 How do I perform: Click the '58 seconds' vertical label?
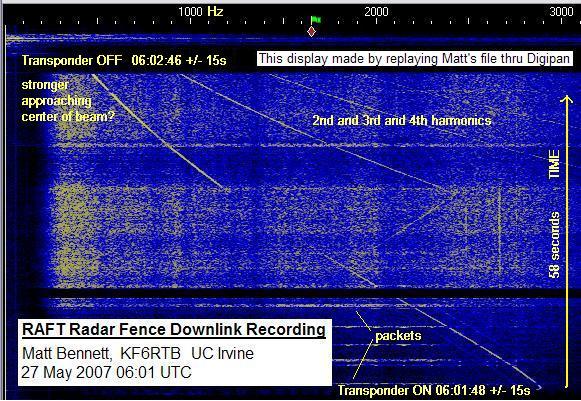coord(554,245)
